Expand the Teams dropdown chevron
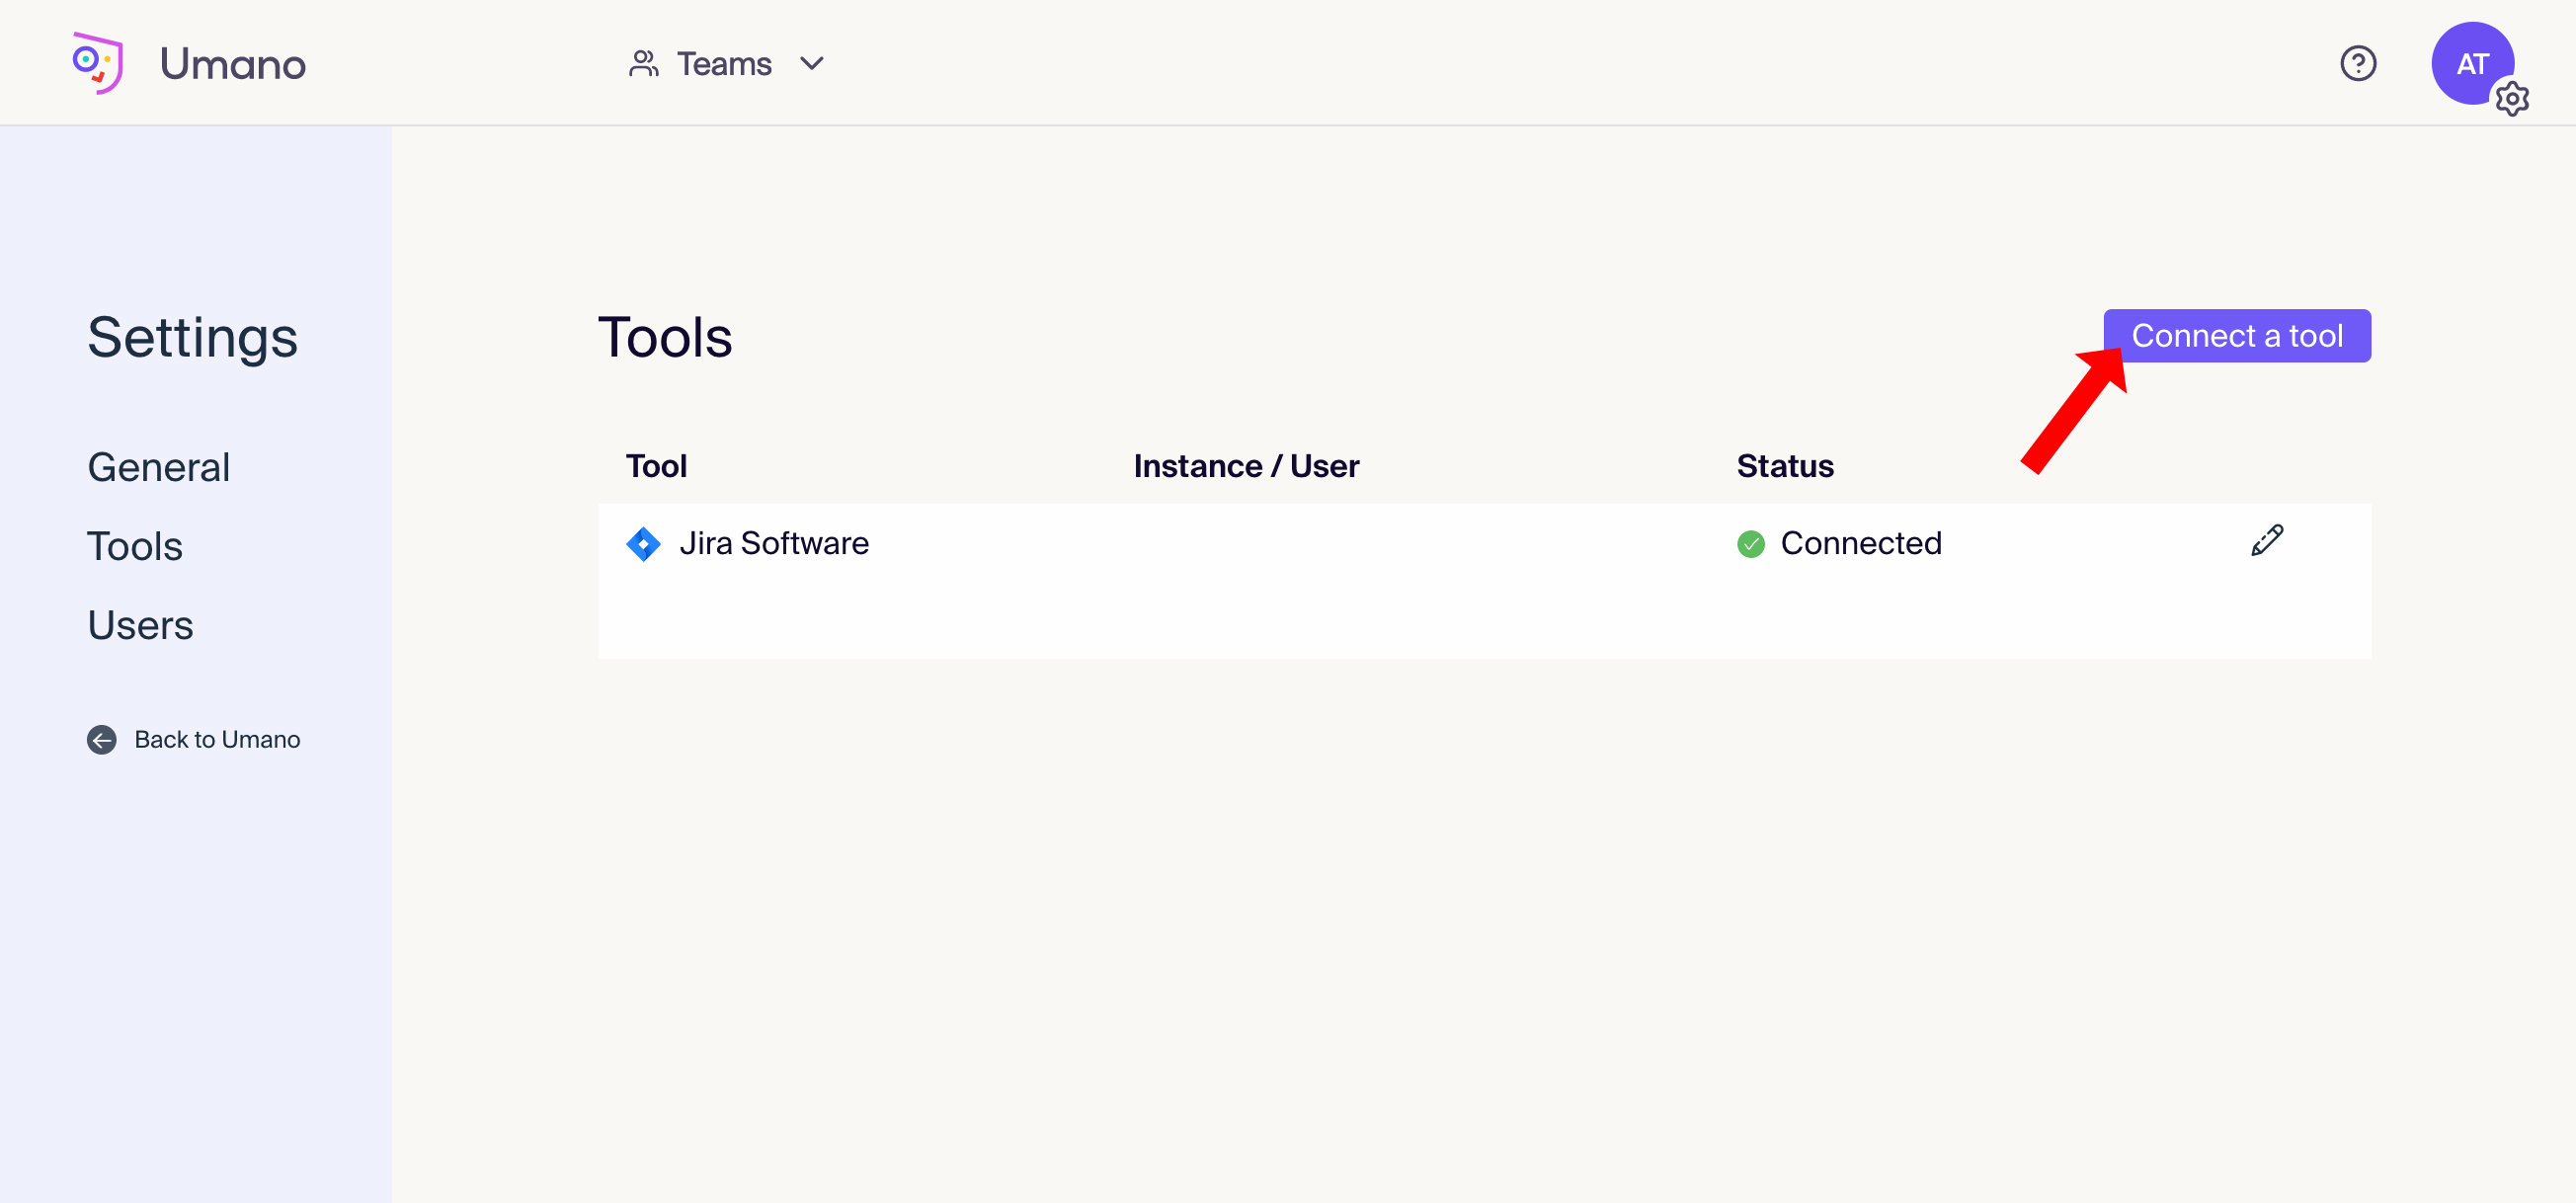This screenshot has height=1203, width=2576. pyautogui.click(x=812, y=63)
